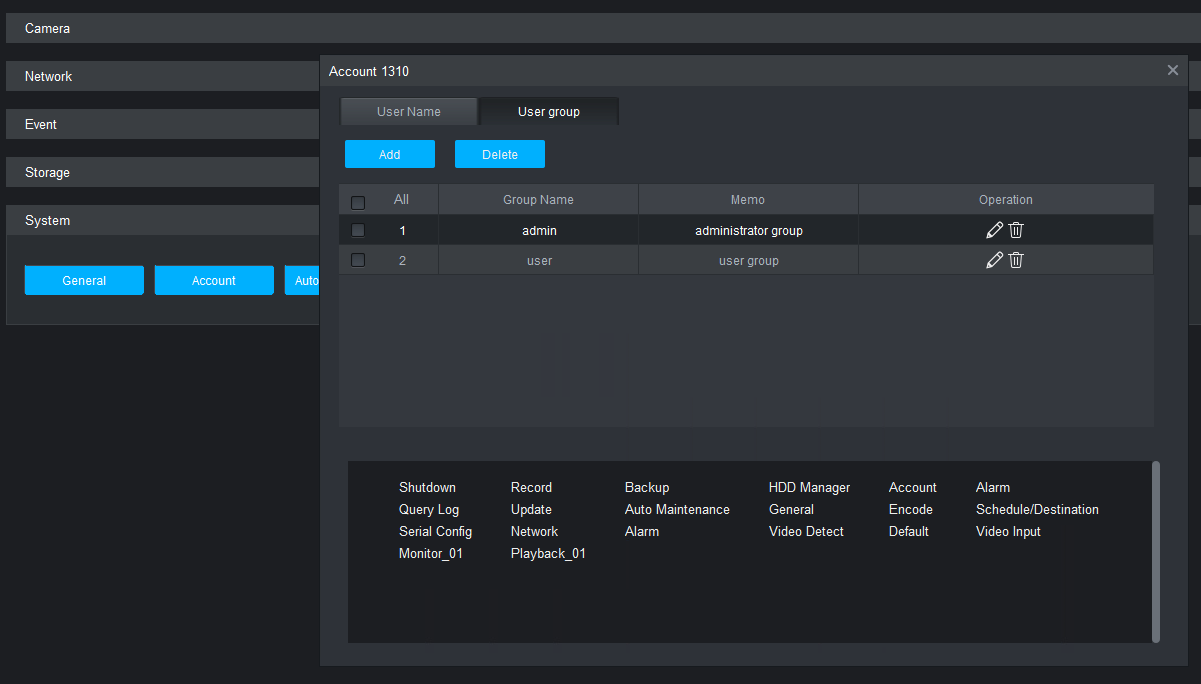Switch to the User Name tab
Screen dimensions: 1201x684
point(409,112)
